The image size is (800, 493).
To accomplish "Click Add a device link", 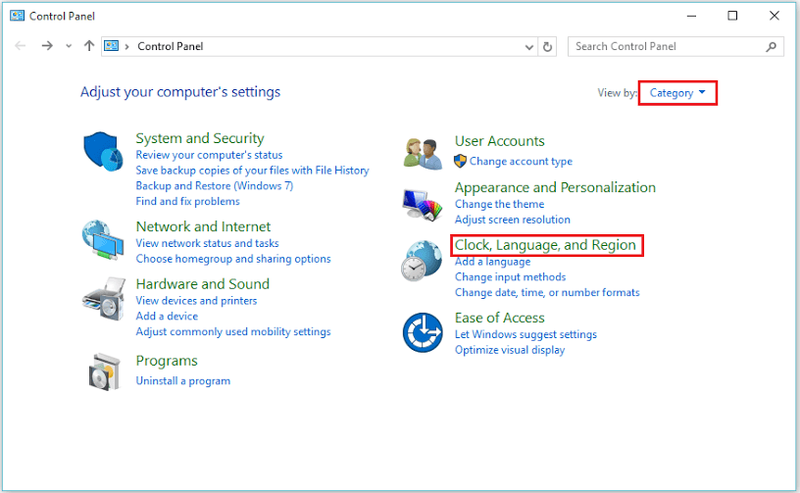I will pos(167,316).
